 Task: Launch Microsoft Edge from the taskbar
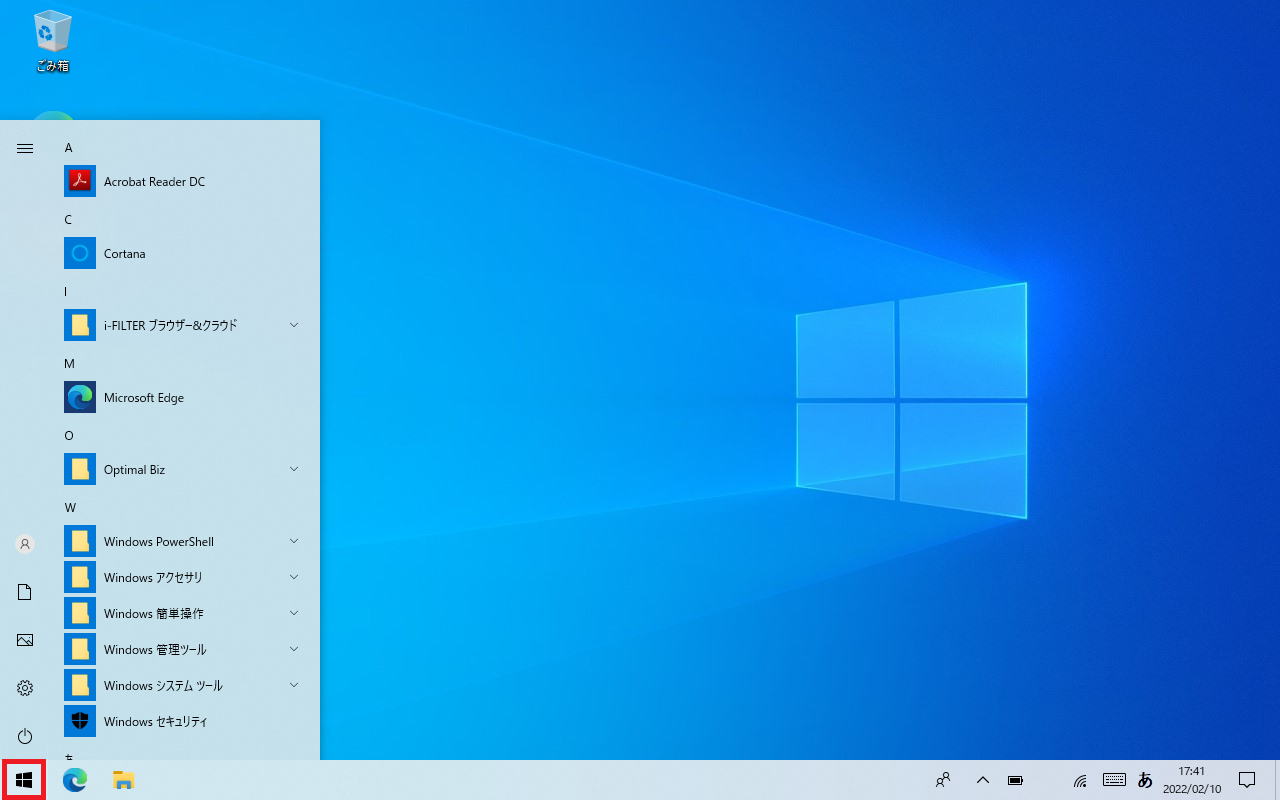pyautogui.click(x=75, y=780)
